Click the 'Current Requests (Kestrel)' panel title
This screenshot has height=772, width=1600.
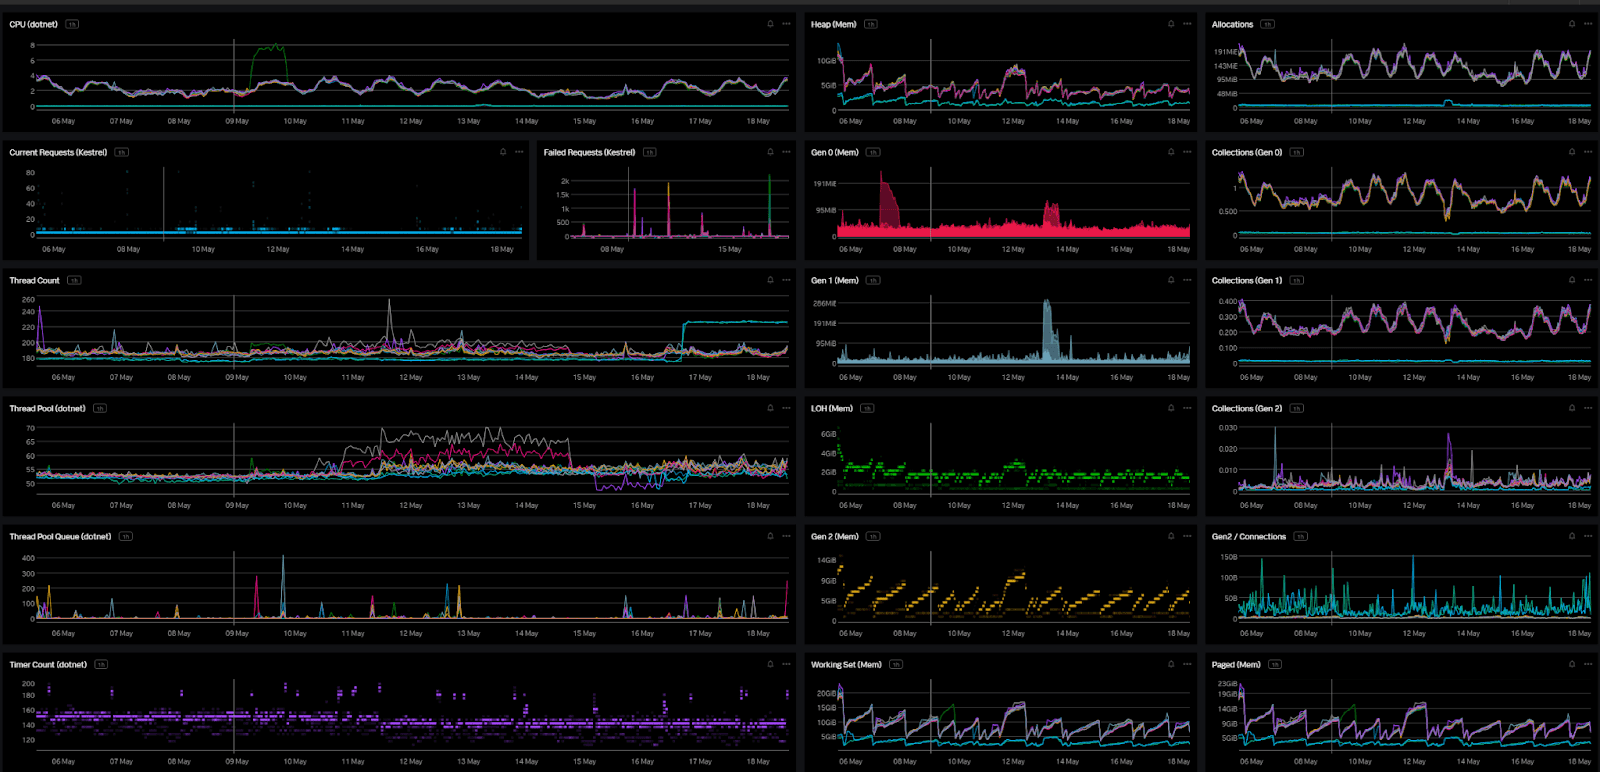click(58, 152)
